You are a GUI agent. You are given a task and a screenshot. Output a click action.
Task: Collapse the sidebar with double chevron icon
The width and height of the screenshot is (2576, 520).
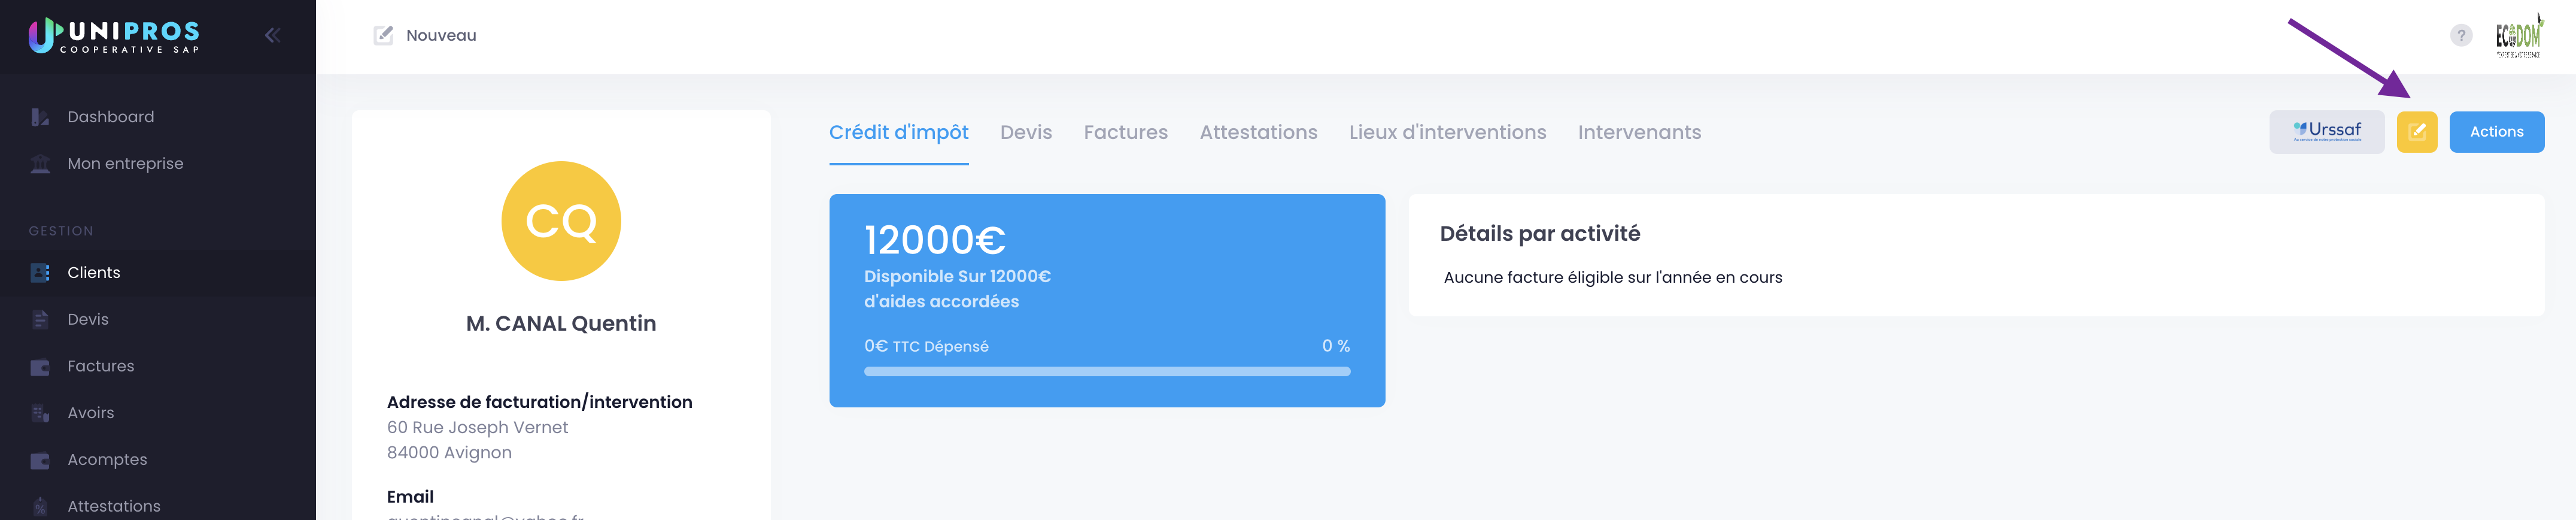[x=272, y=36]
